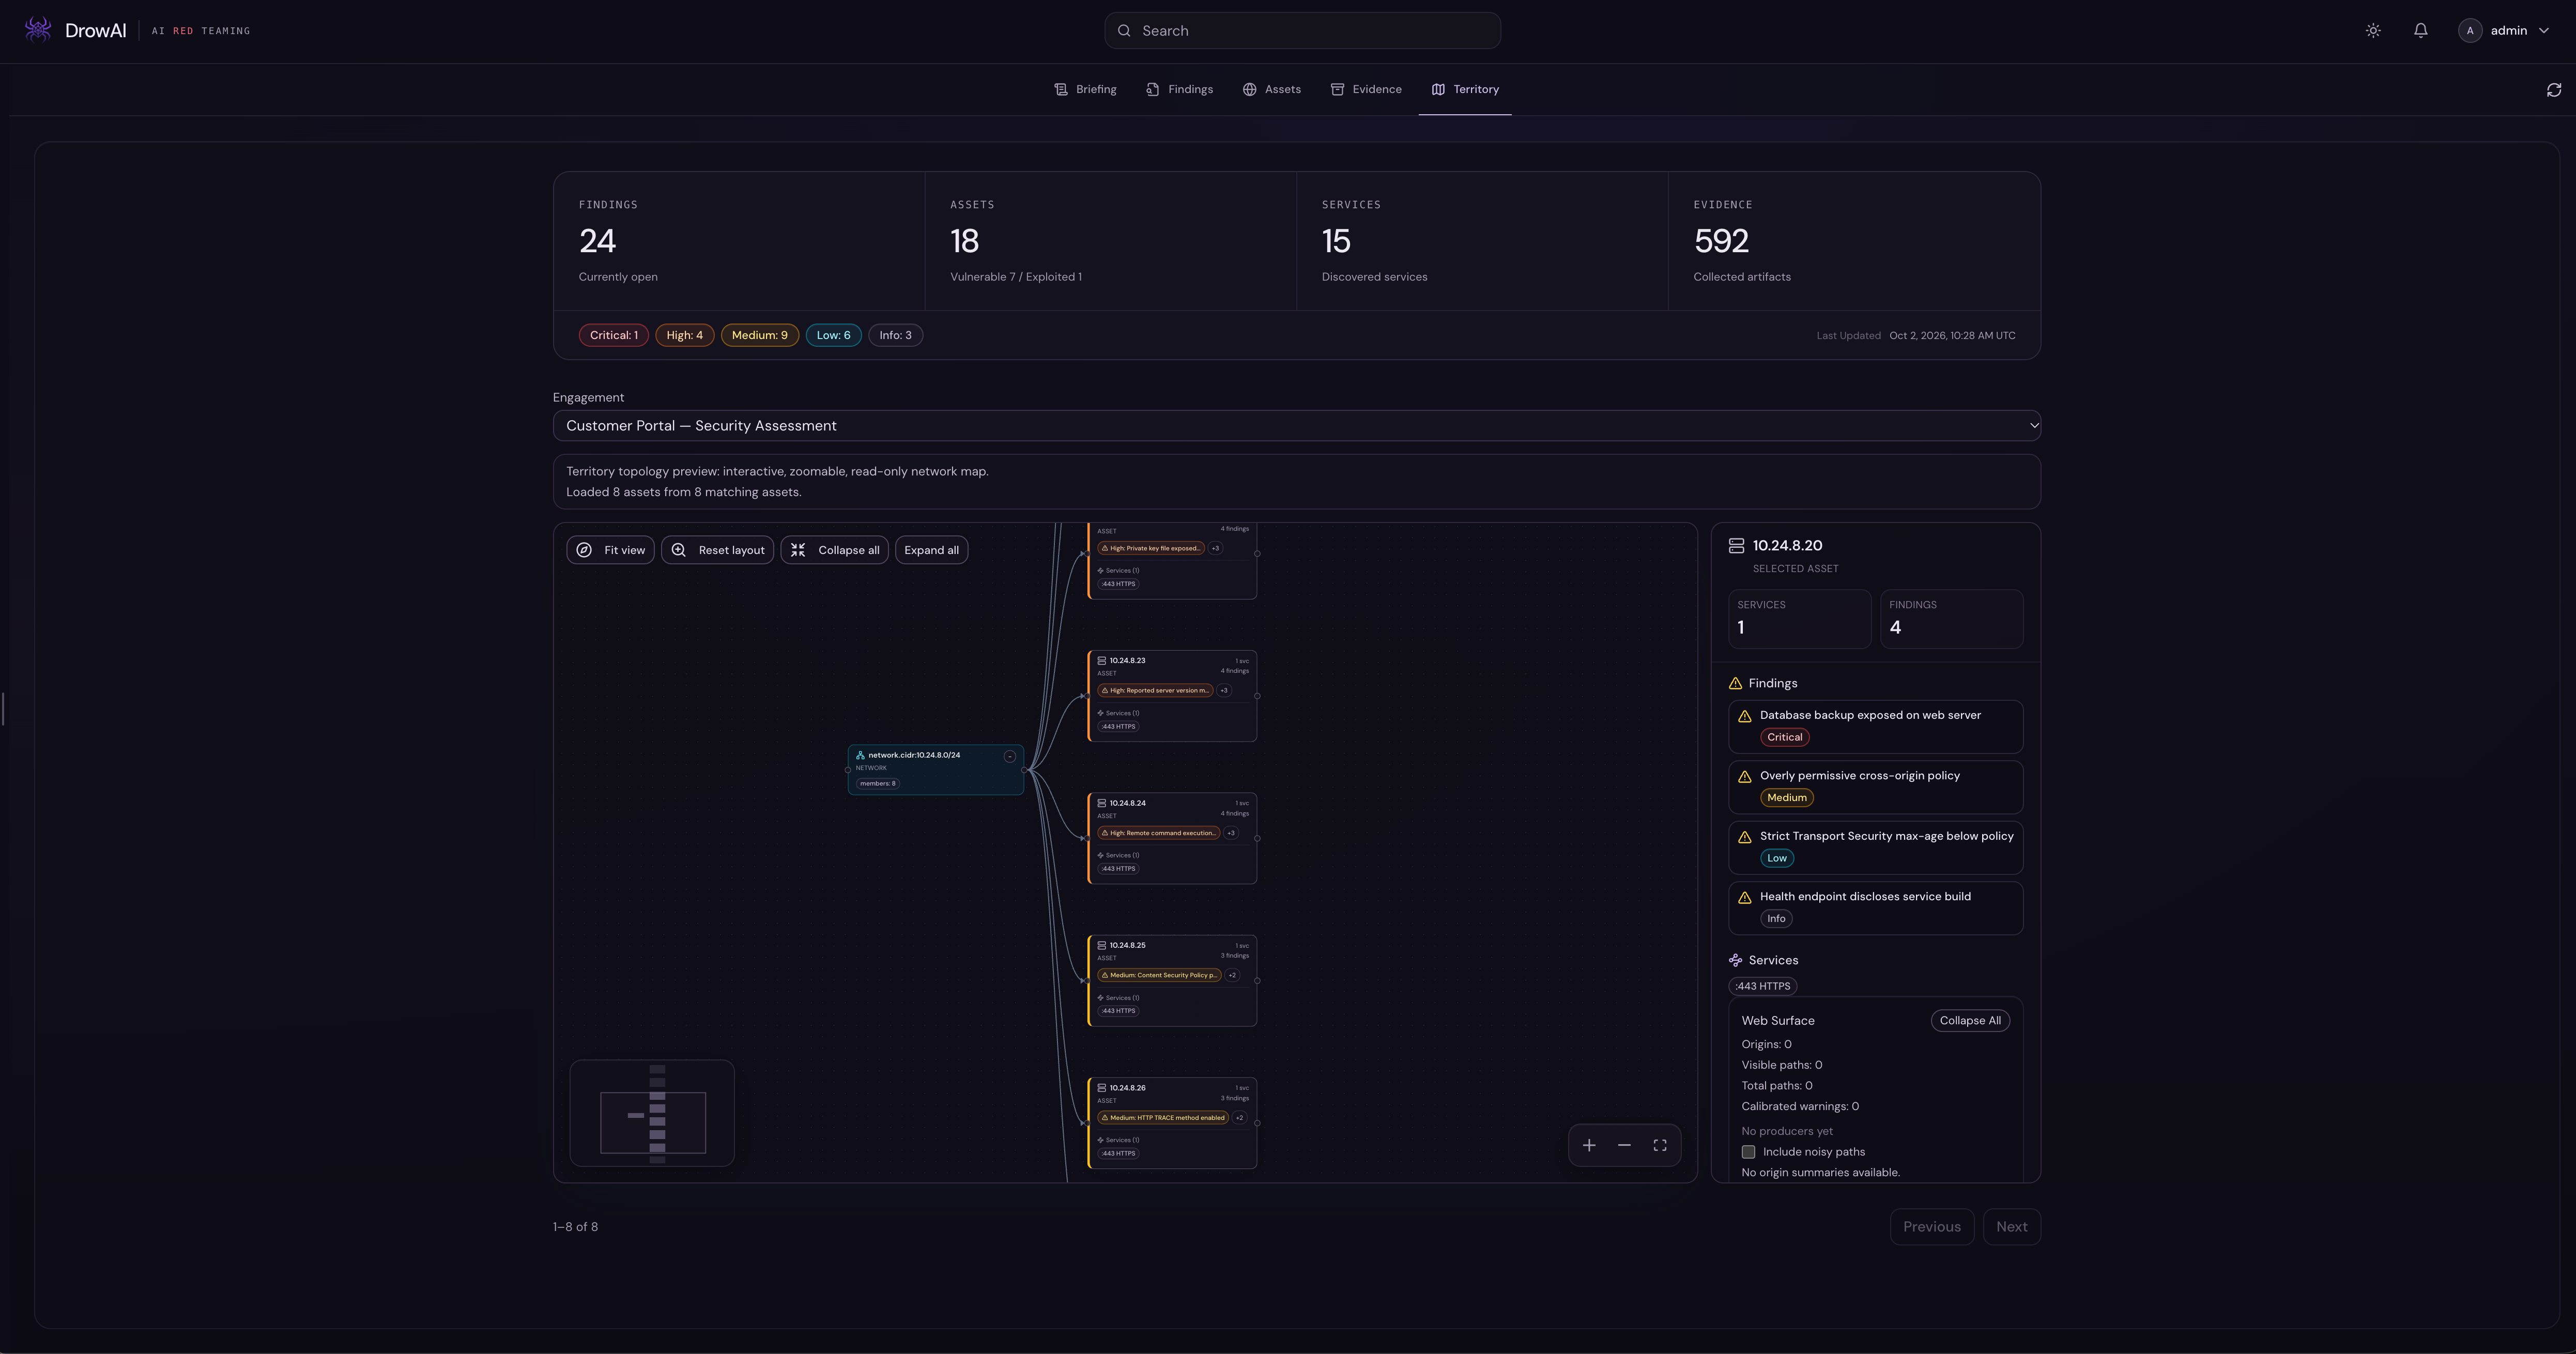Click the :443 HTTPS service chip in details panel
Image resolution: width=2576 pixels, height=1354 pixels.
pyautogui.click(x=1763, y=987)
